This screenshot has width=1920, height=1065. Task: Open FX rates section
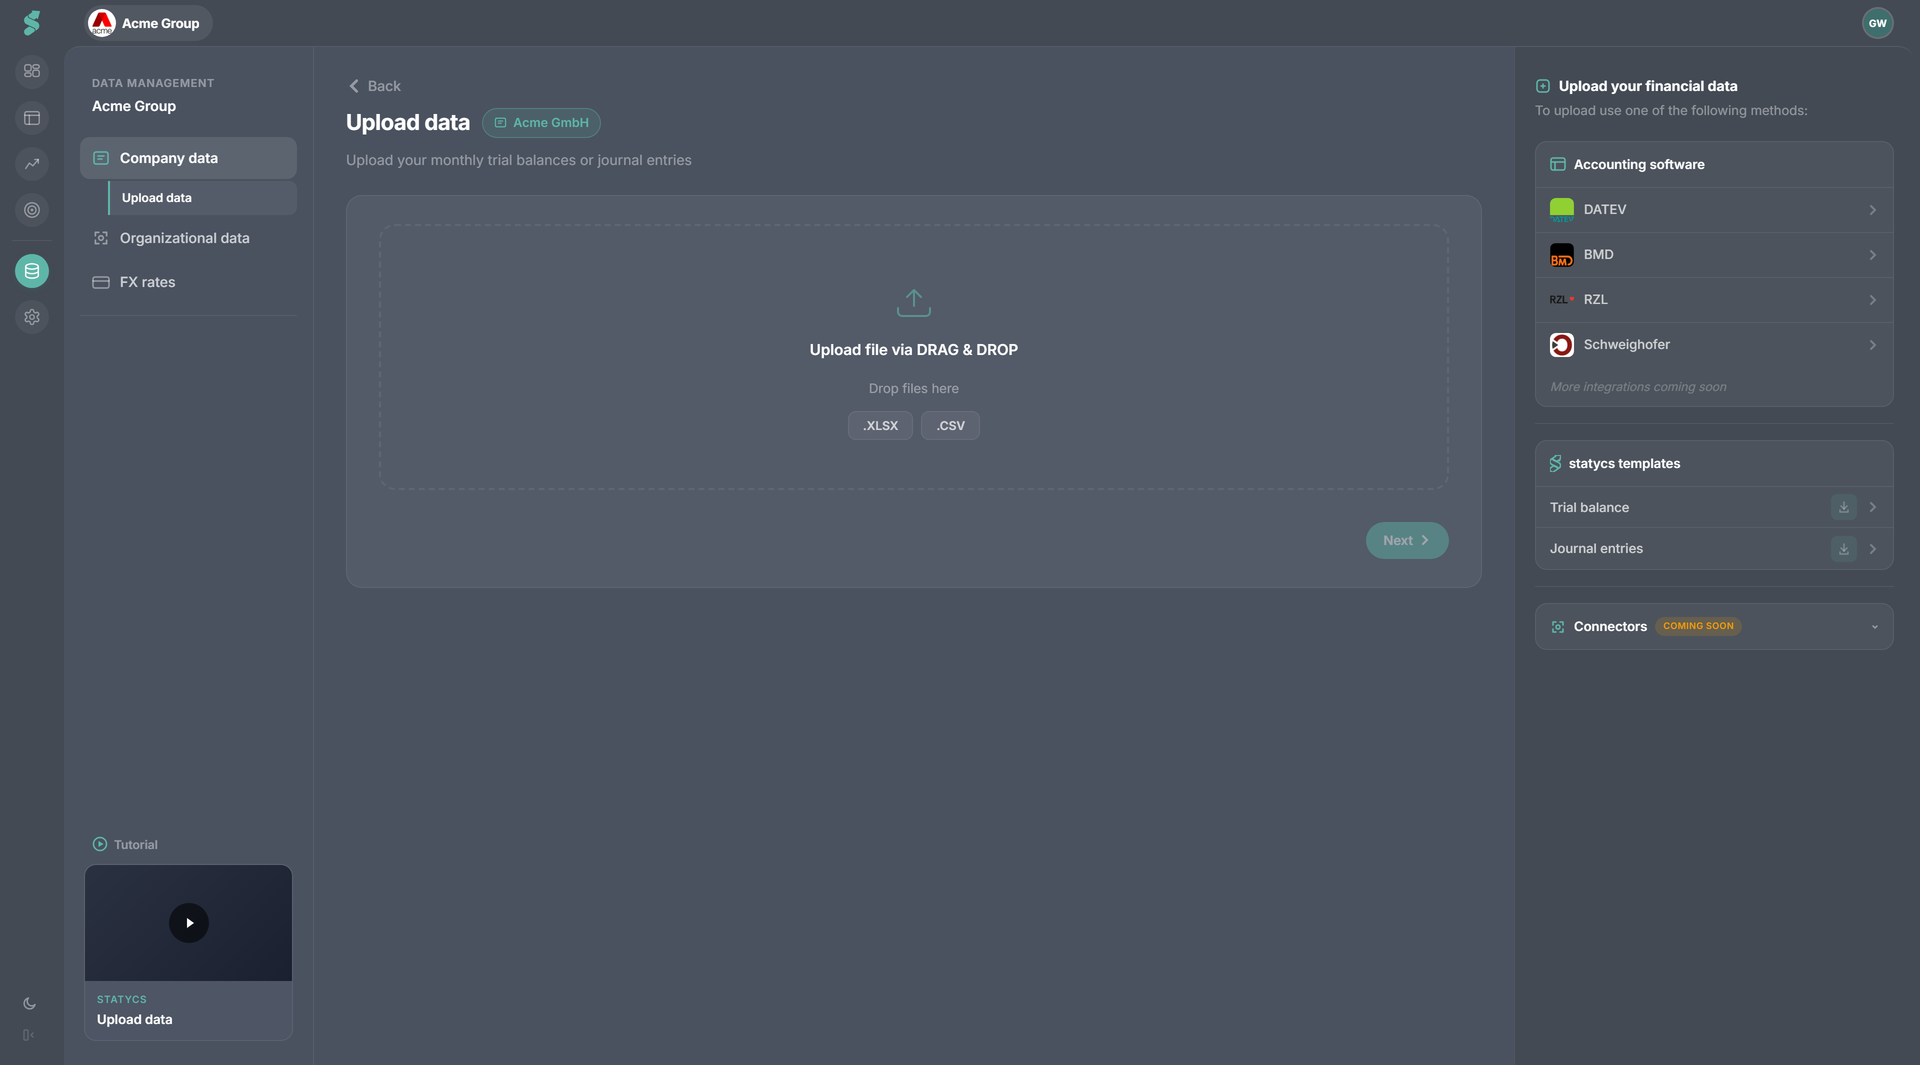click(x=188, y=282)
